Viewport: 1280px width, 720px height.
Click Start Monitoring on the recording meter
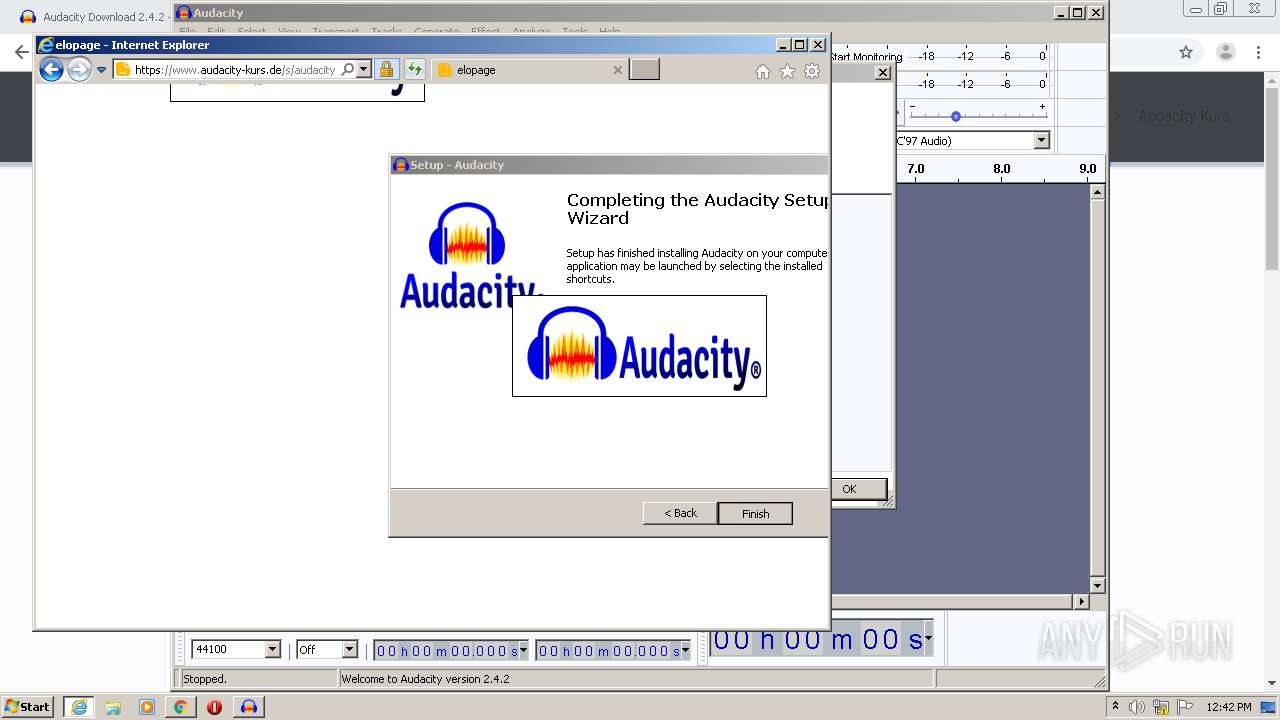pos(866,57)
